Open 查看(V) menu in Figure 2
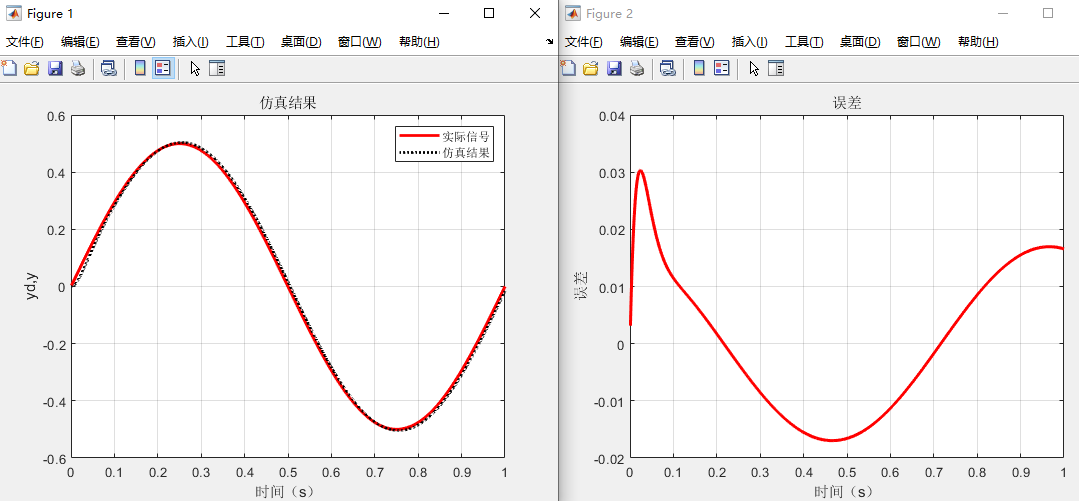The width and height of the screenshot is (1079, 501). (x=694, y=42)
